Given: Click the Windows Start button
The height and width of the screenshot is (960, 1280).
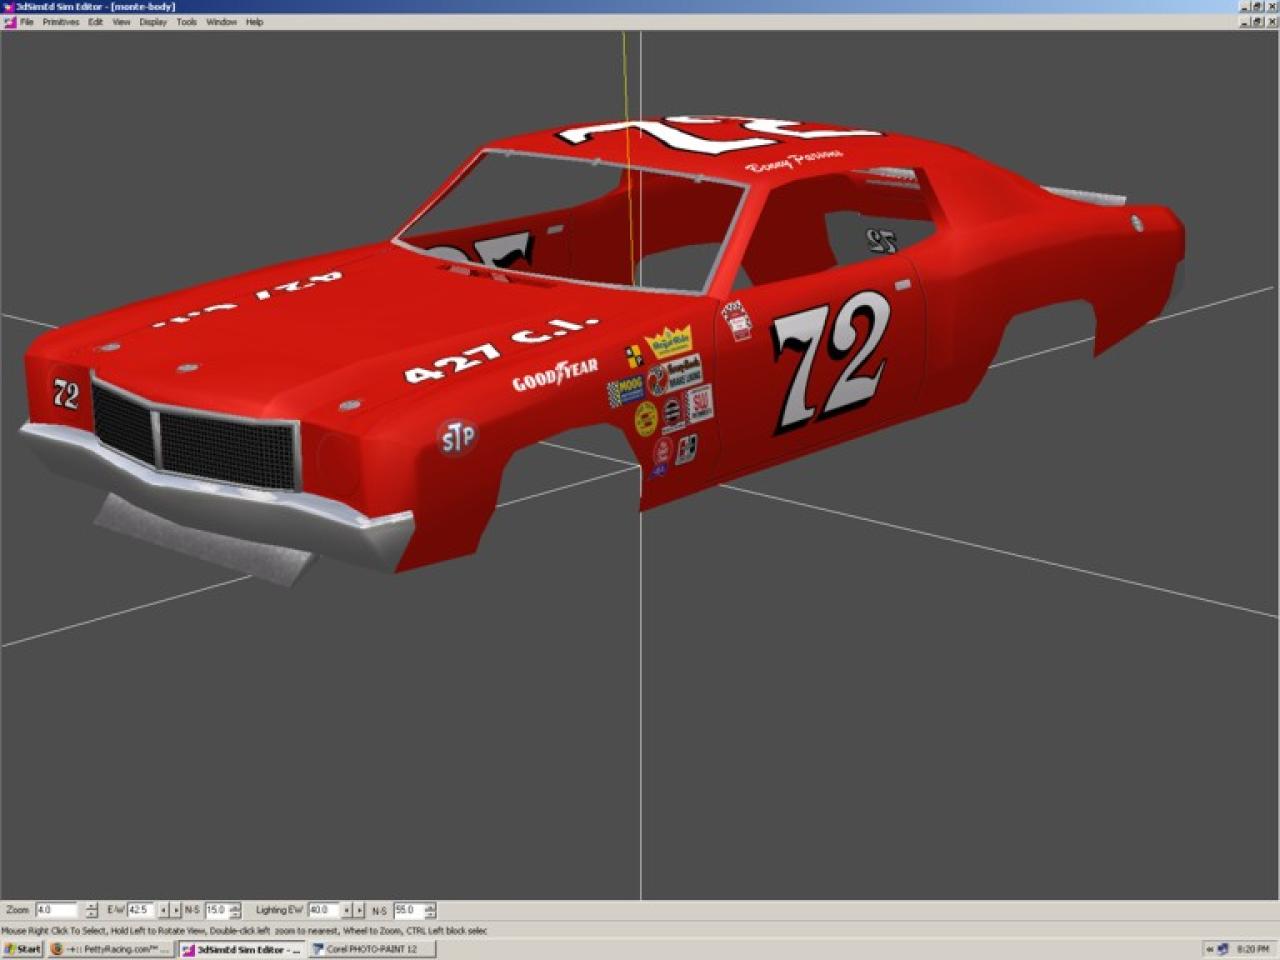Looking at the screenshot, I should tap(22, 949).
